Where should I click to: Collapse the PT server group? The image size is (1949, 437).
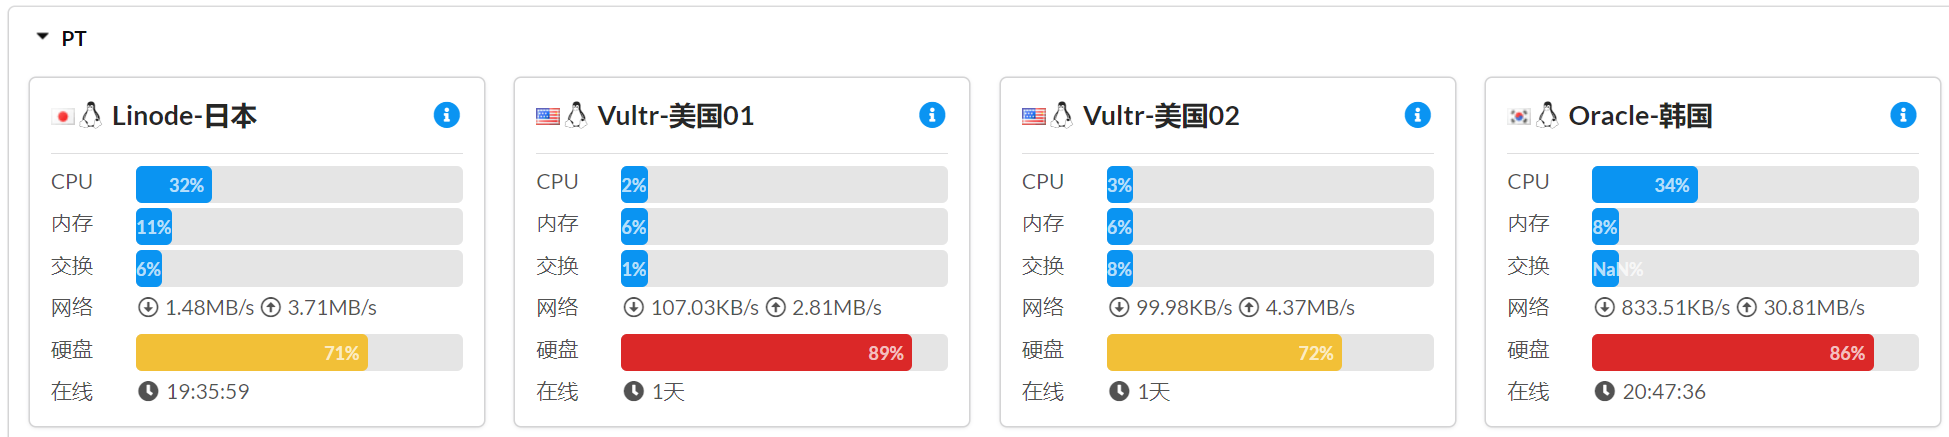[x=42, y=37]
